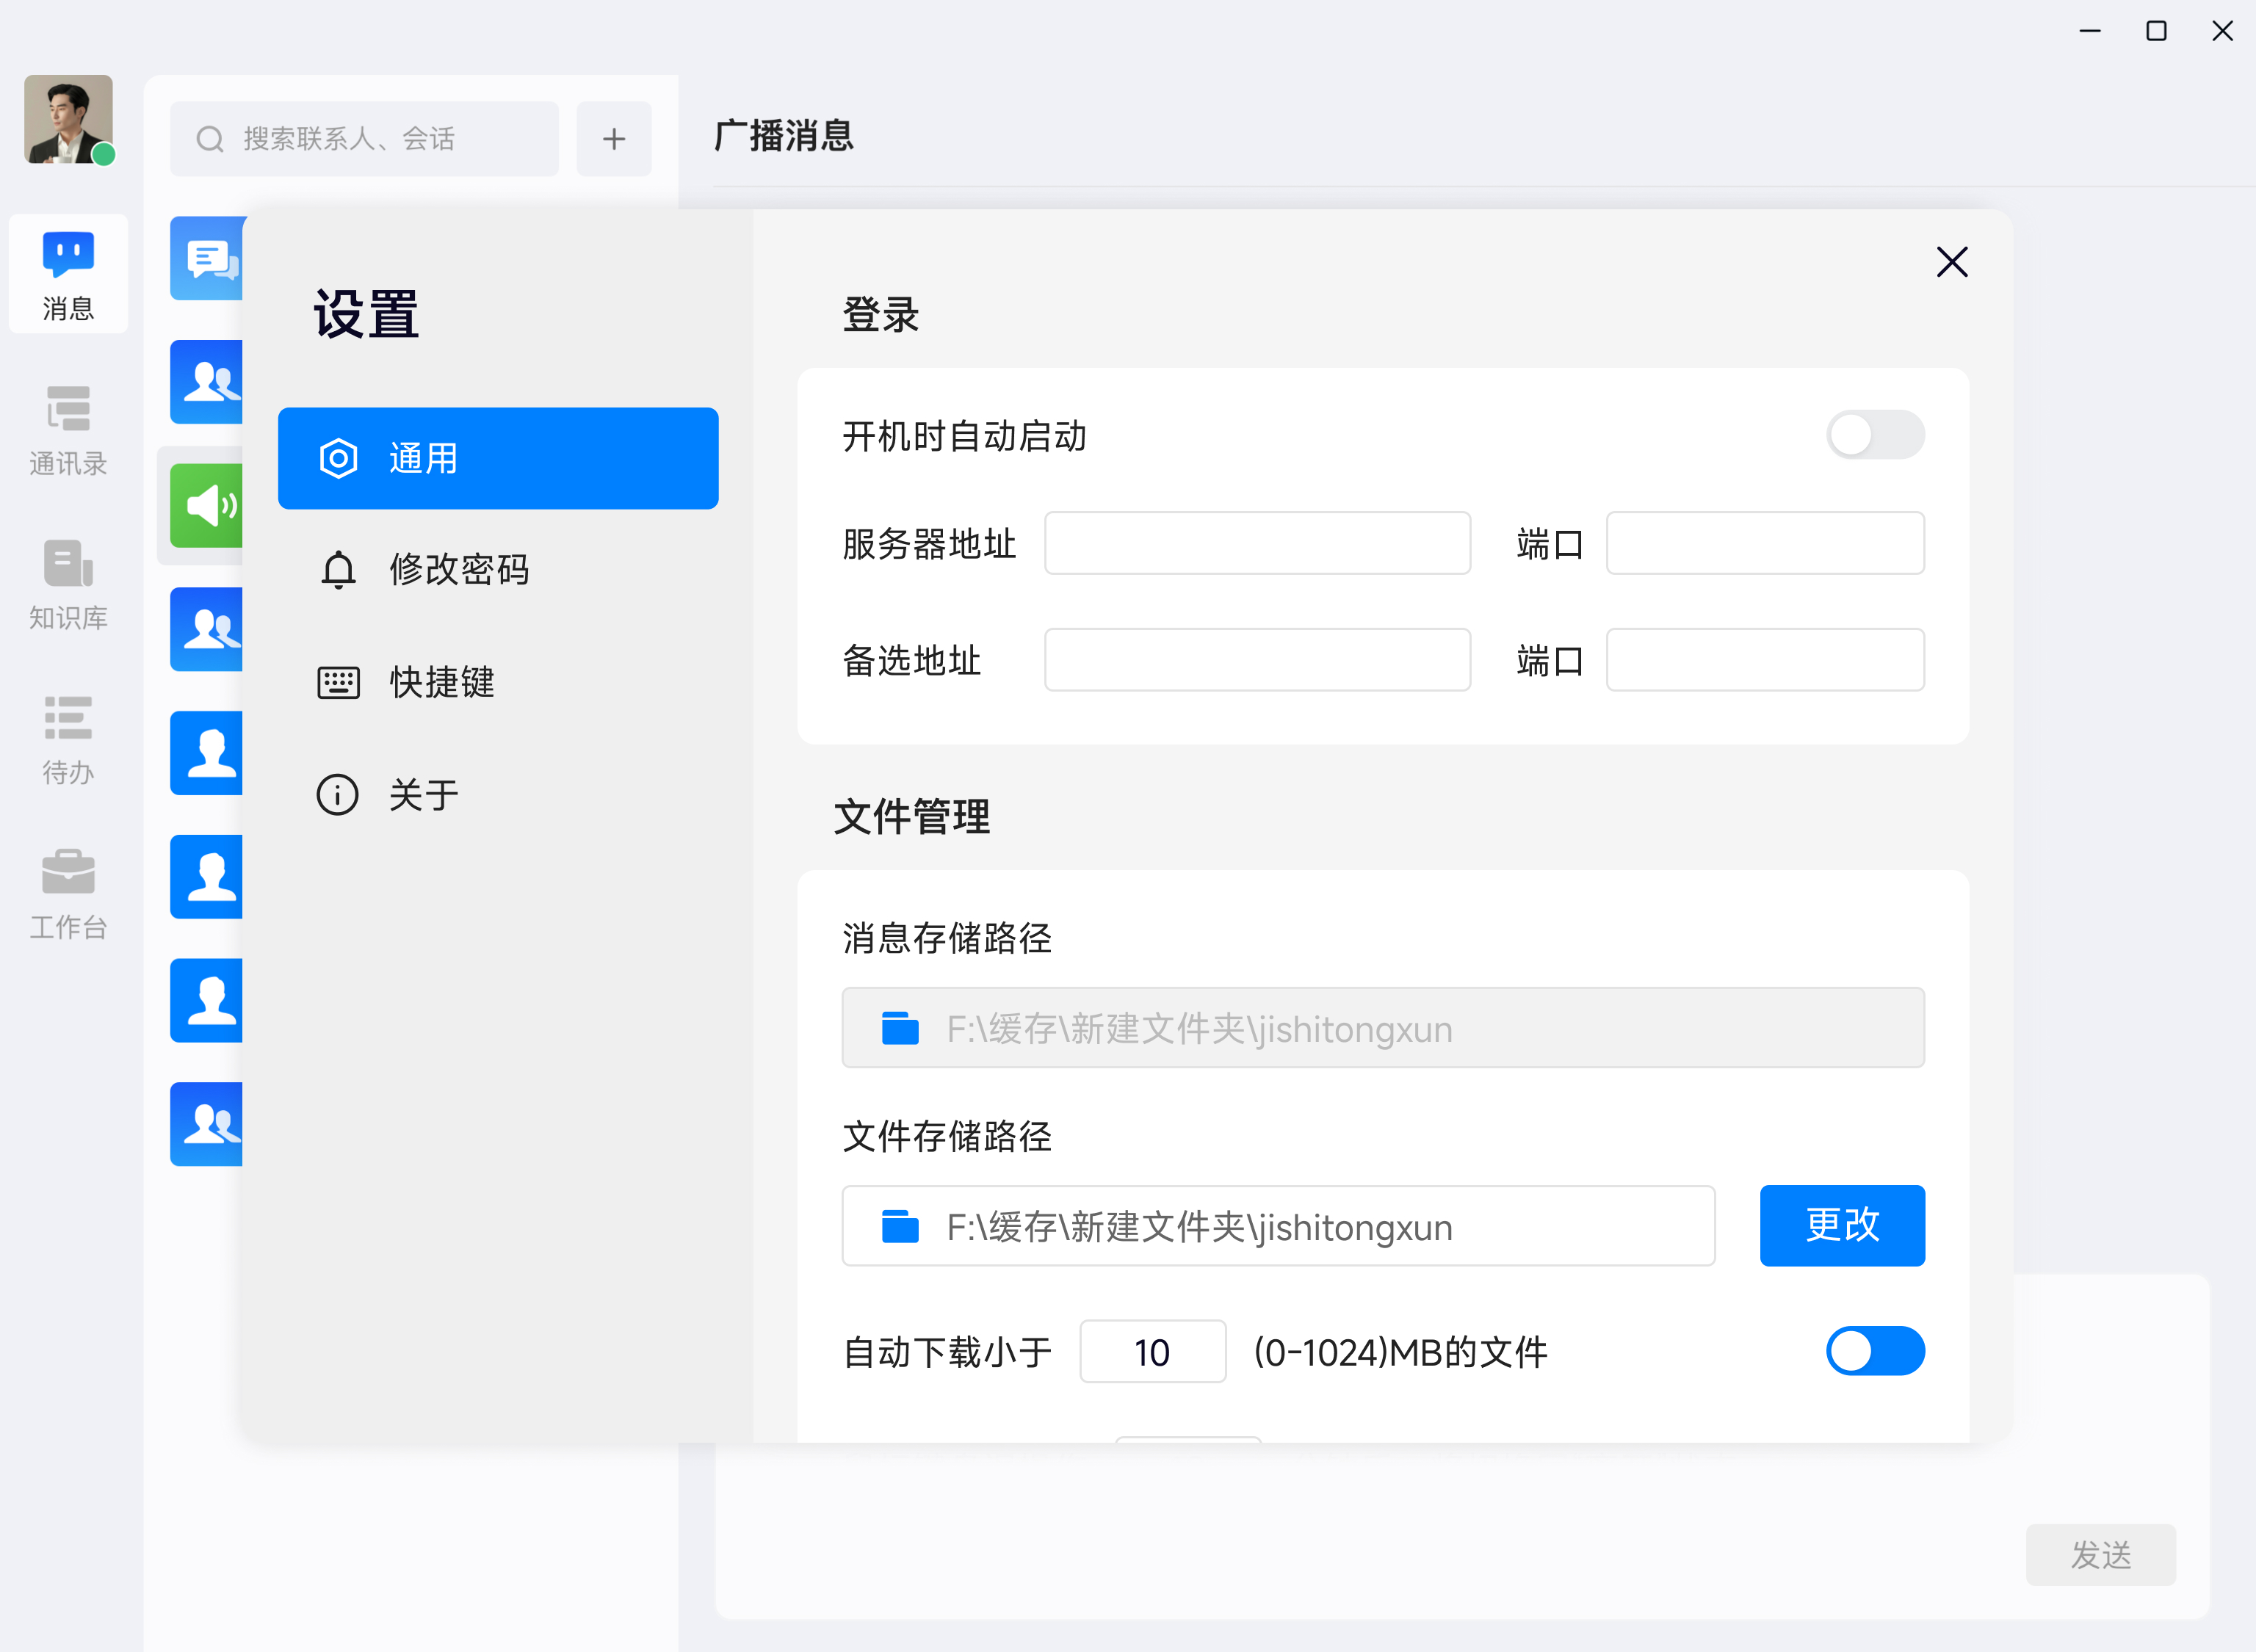Image resolution: width=2256 pixels, height=1652 pixels.
Task: Open the folder picker for 消息存储路径
Action: click(900, 1028)
